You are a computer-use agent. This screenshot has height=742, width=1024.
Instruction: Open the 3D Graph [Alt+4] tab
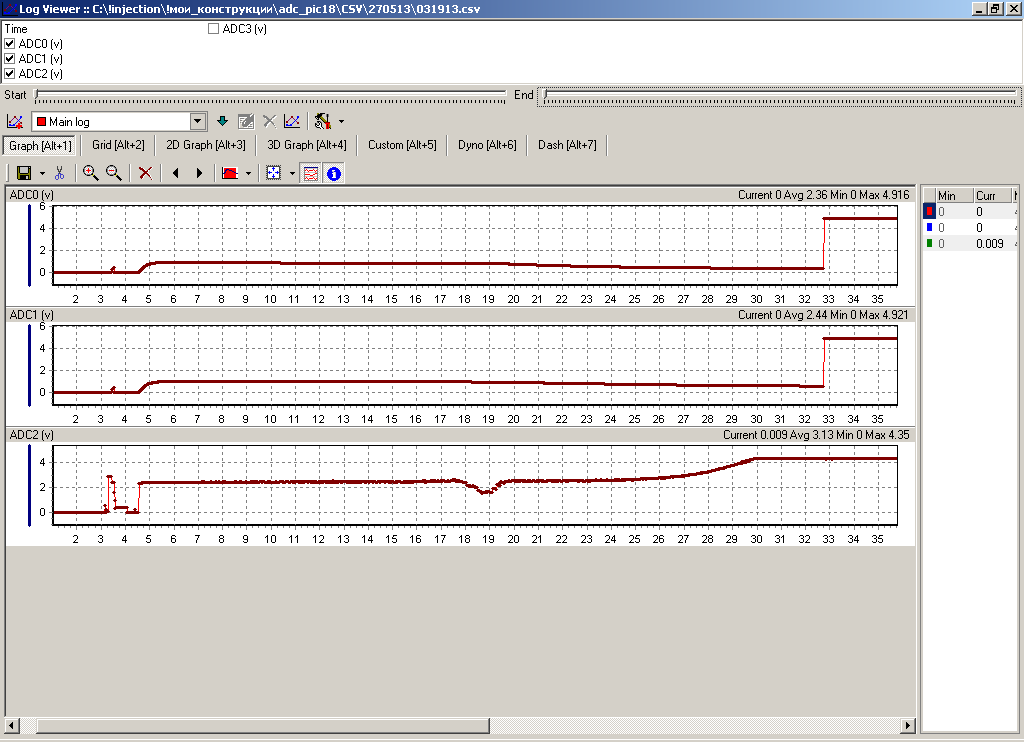pos(307,145)
